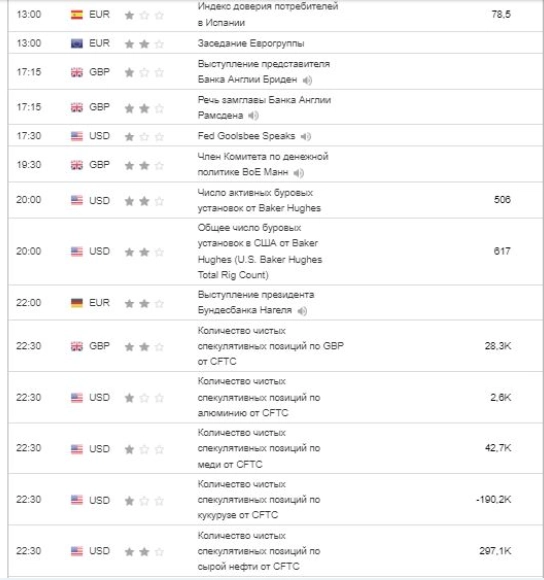Open Индекс доверия потребителей в Испании event
The width and height of the screenshot is (544, 580).
[x=268, y=14]
